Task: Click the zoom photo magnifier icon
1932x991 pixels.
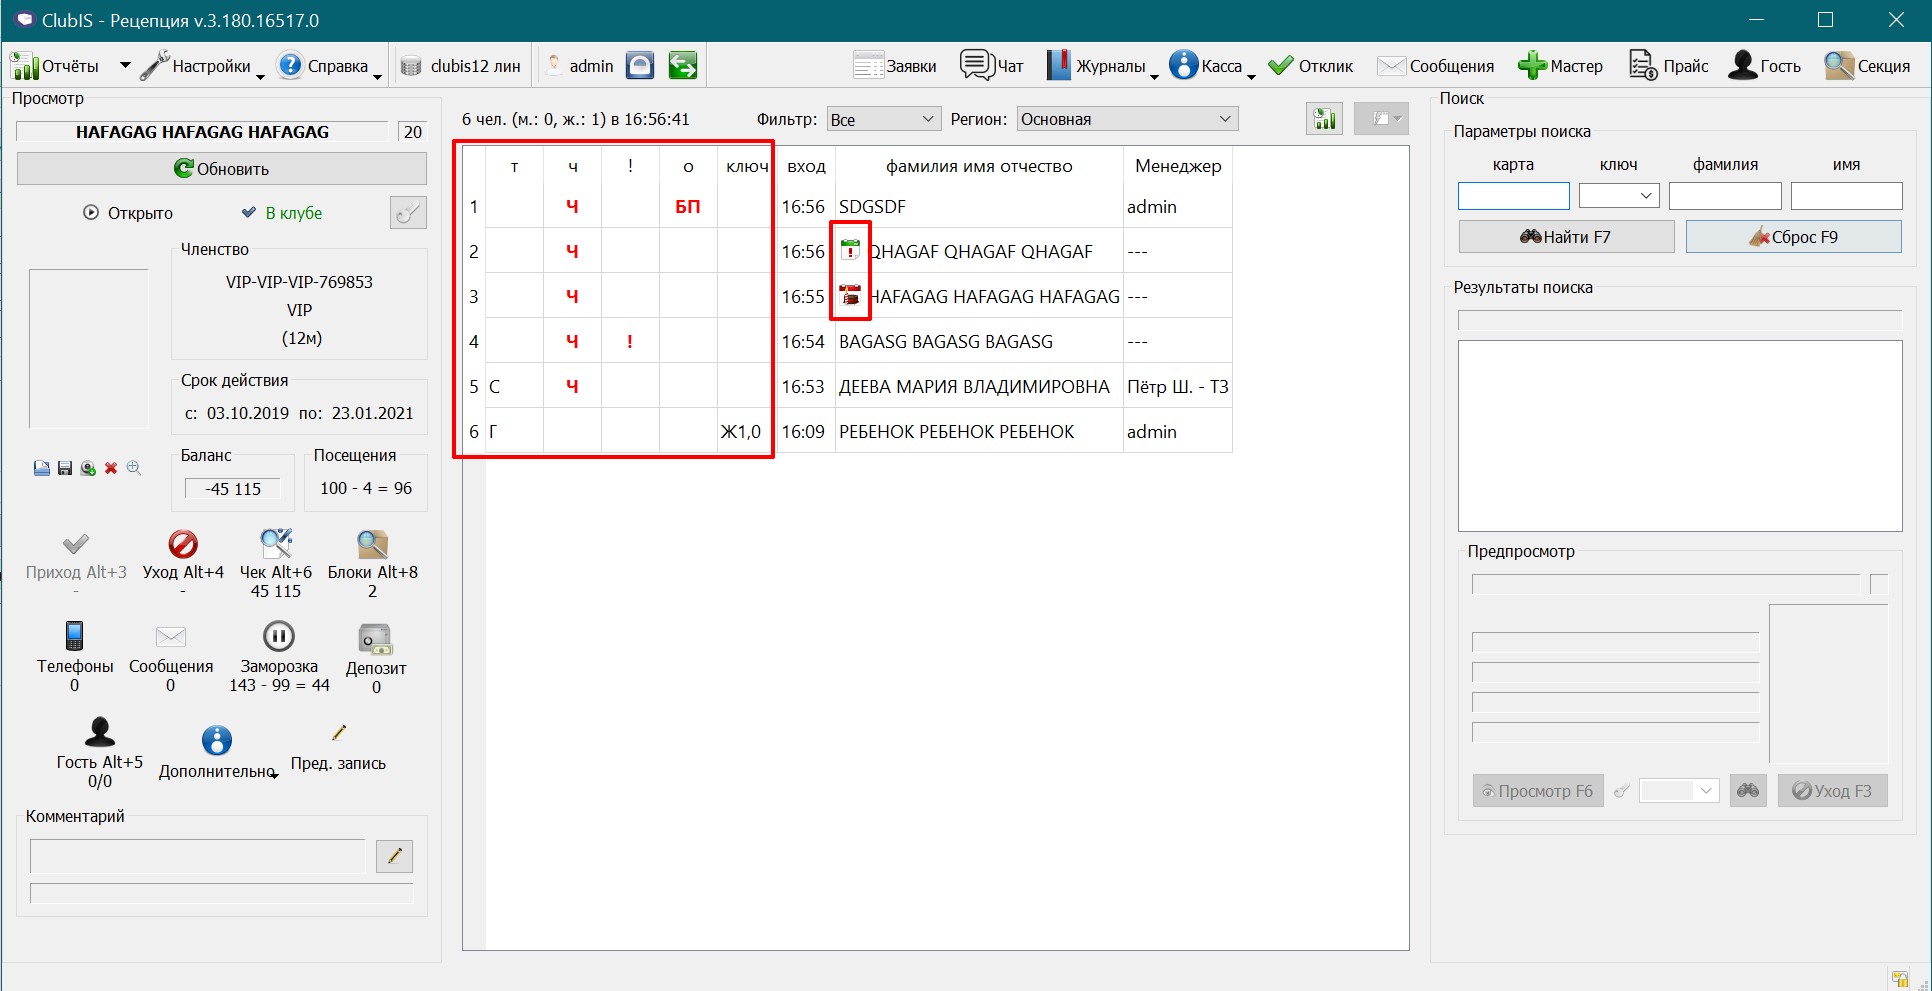Action: 134,468
